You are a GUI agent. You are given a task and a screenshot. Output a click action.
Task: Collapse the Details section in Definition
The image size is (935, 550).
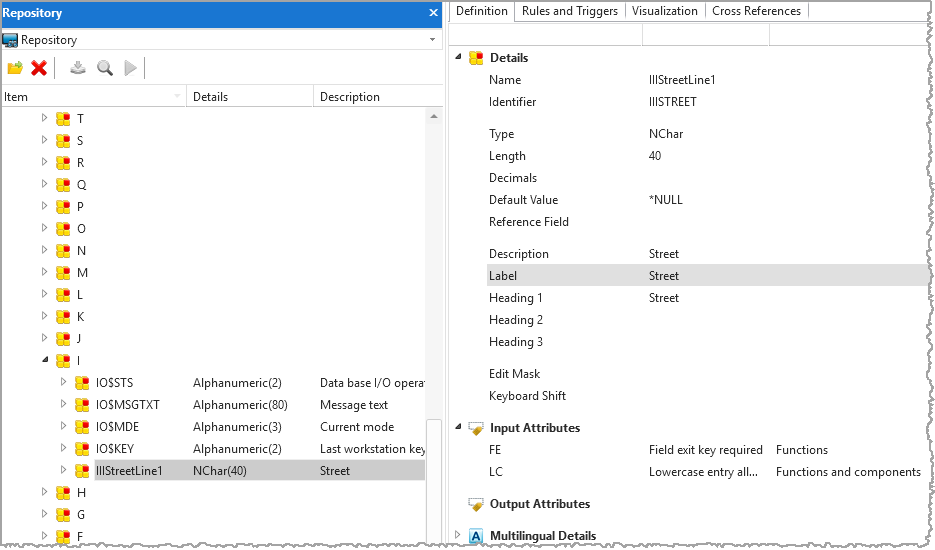459,58
